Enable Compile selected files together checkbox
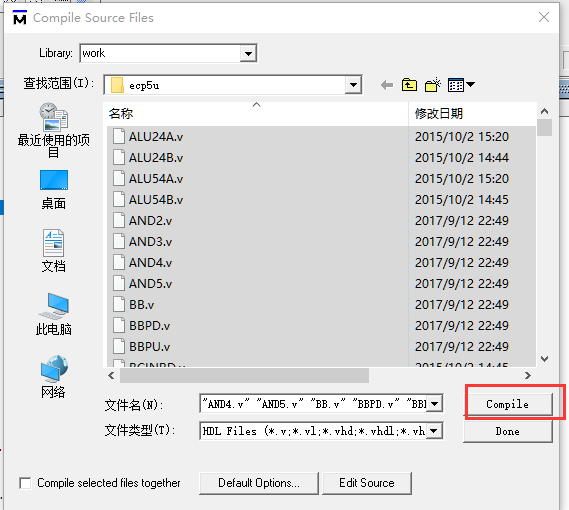 25,483
